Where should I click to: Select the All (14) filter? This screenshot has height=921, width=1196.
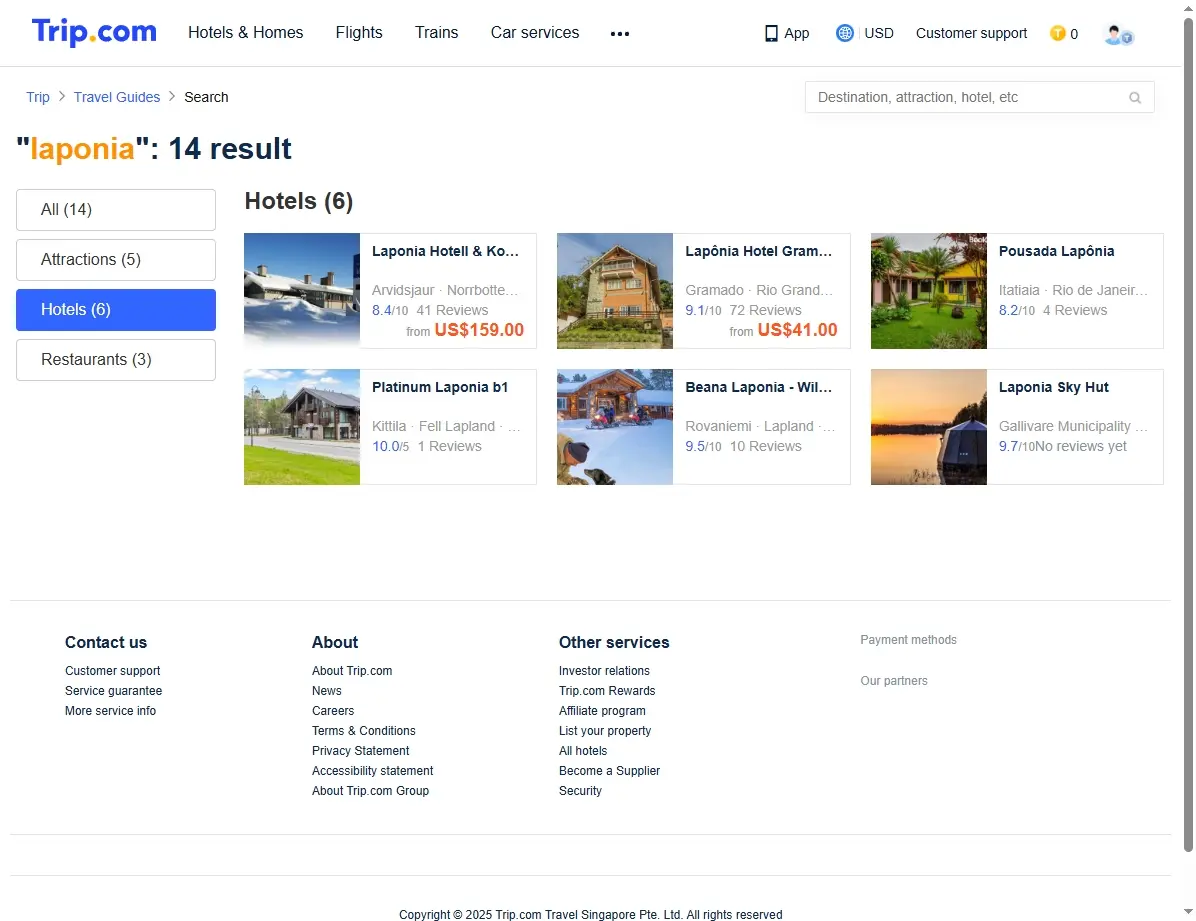pos(116,210)
